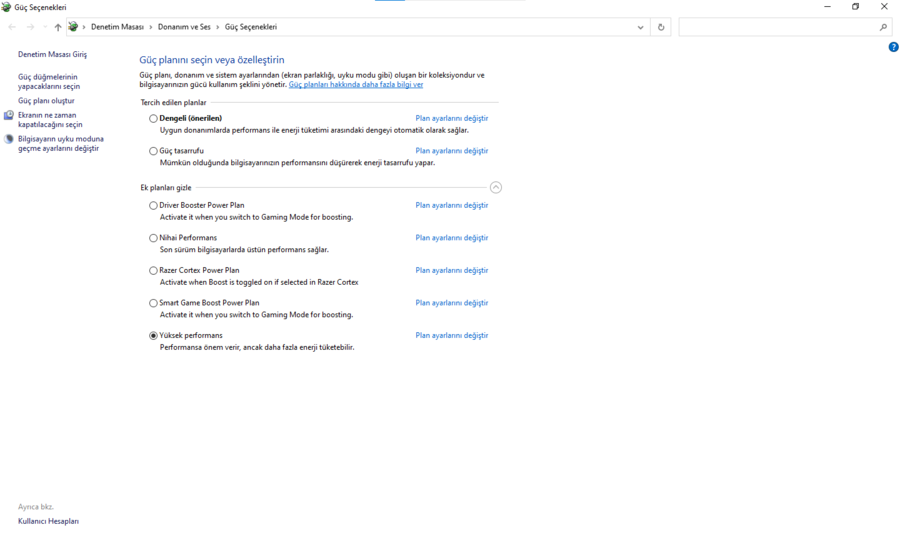Screen dimensions: 900x535
Task: Select Driver Booster Power Plan
Action: [153, 206]
